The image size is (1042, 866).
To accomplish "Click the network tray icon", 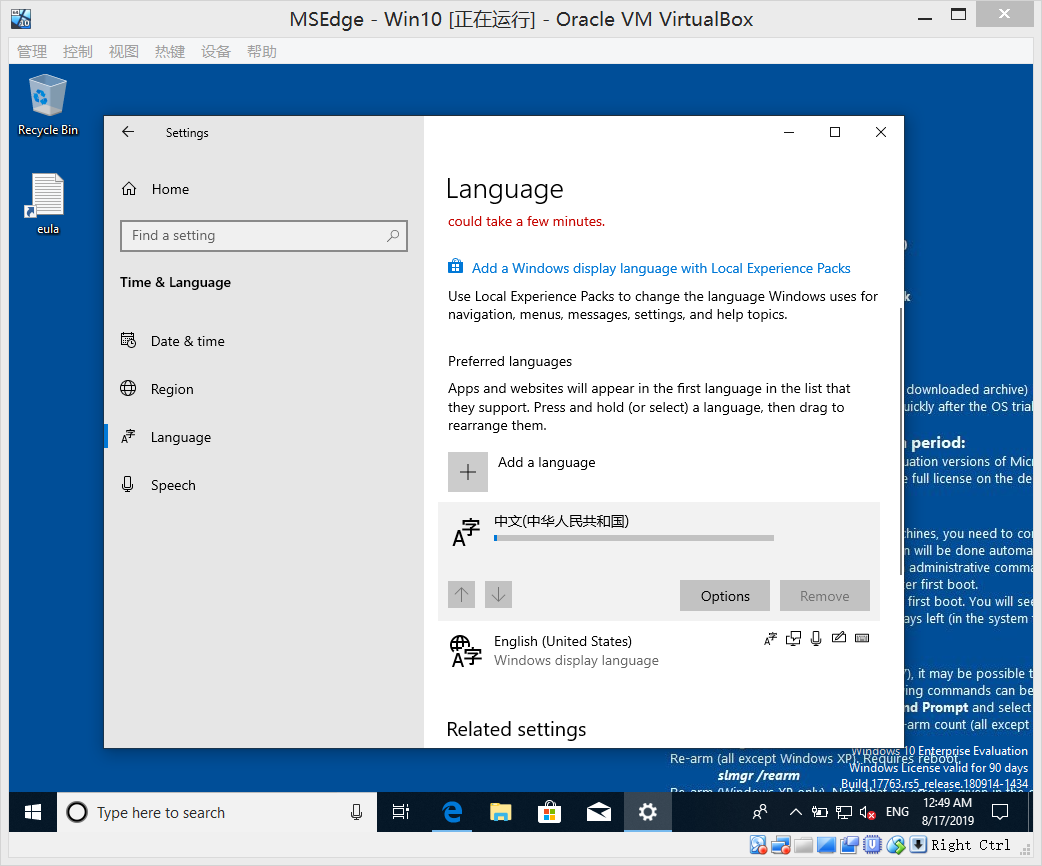I will coord(844,812).
